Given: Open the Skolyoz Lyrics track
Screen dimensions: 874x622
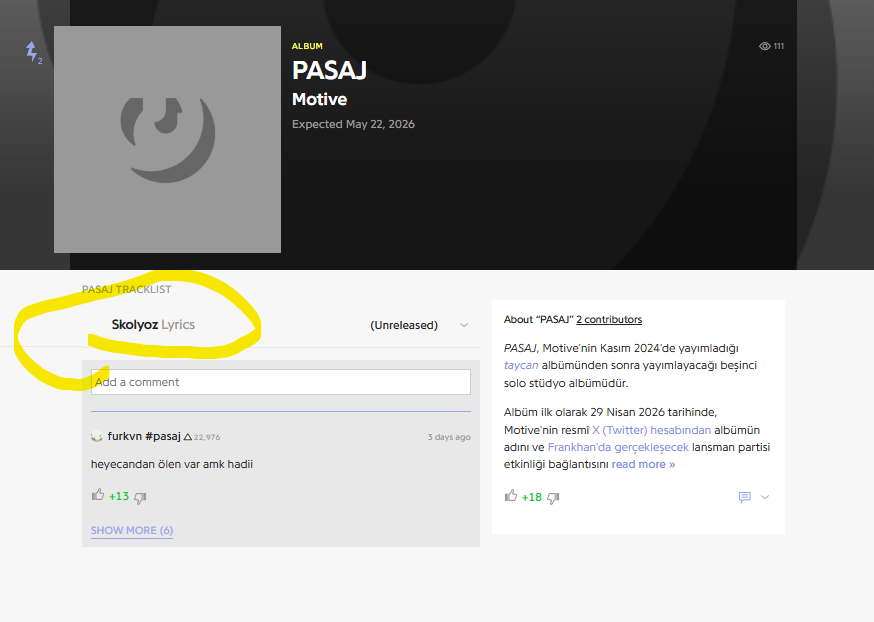Looking at the screenshot, I should coord(153,324).
